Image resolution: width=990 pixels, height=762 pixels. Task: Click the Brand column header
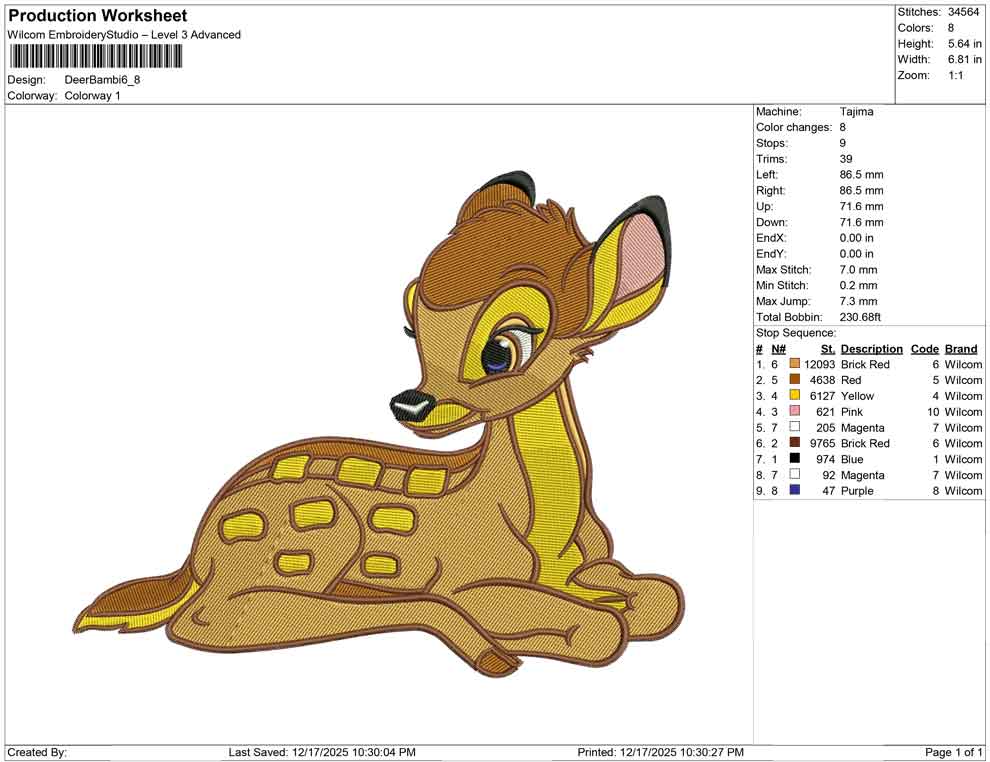[x=961, y=348]
